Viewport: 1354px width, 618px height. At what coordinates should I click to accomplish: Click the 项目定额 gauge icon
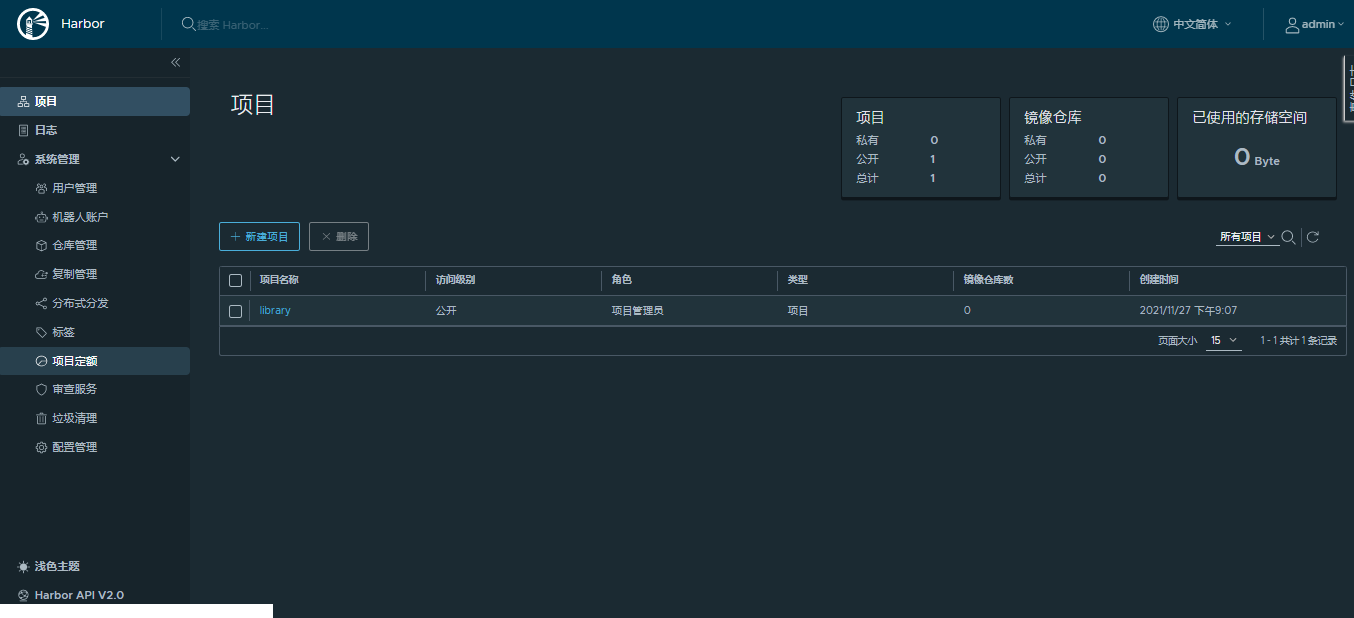pyautogui.click(x=41, y=361)
